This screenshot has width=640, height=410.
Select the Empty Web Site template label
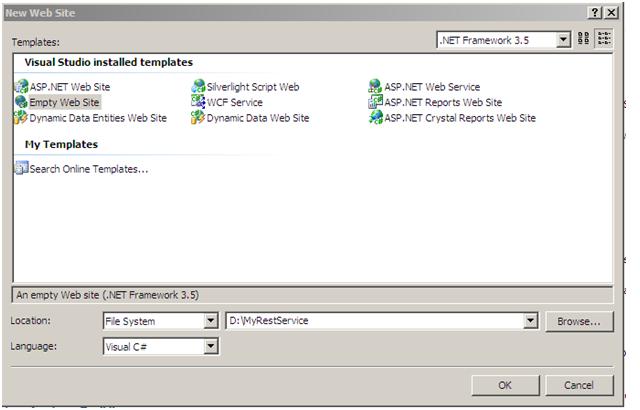(64, 102)
